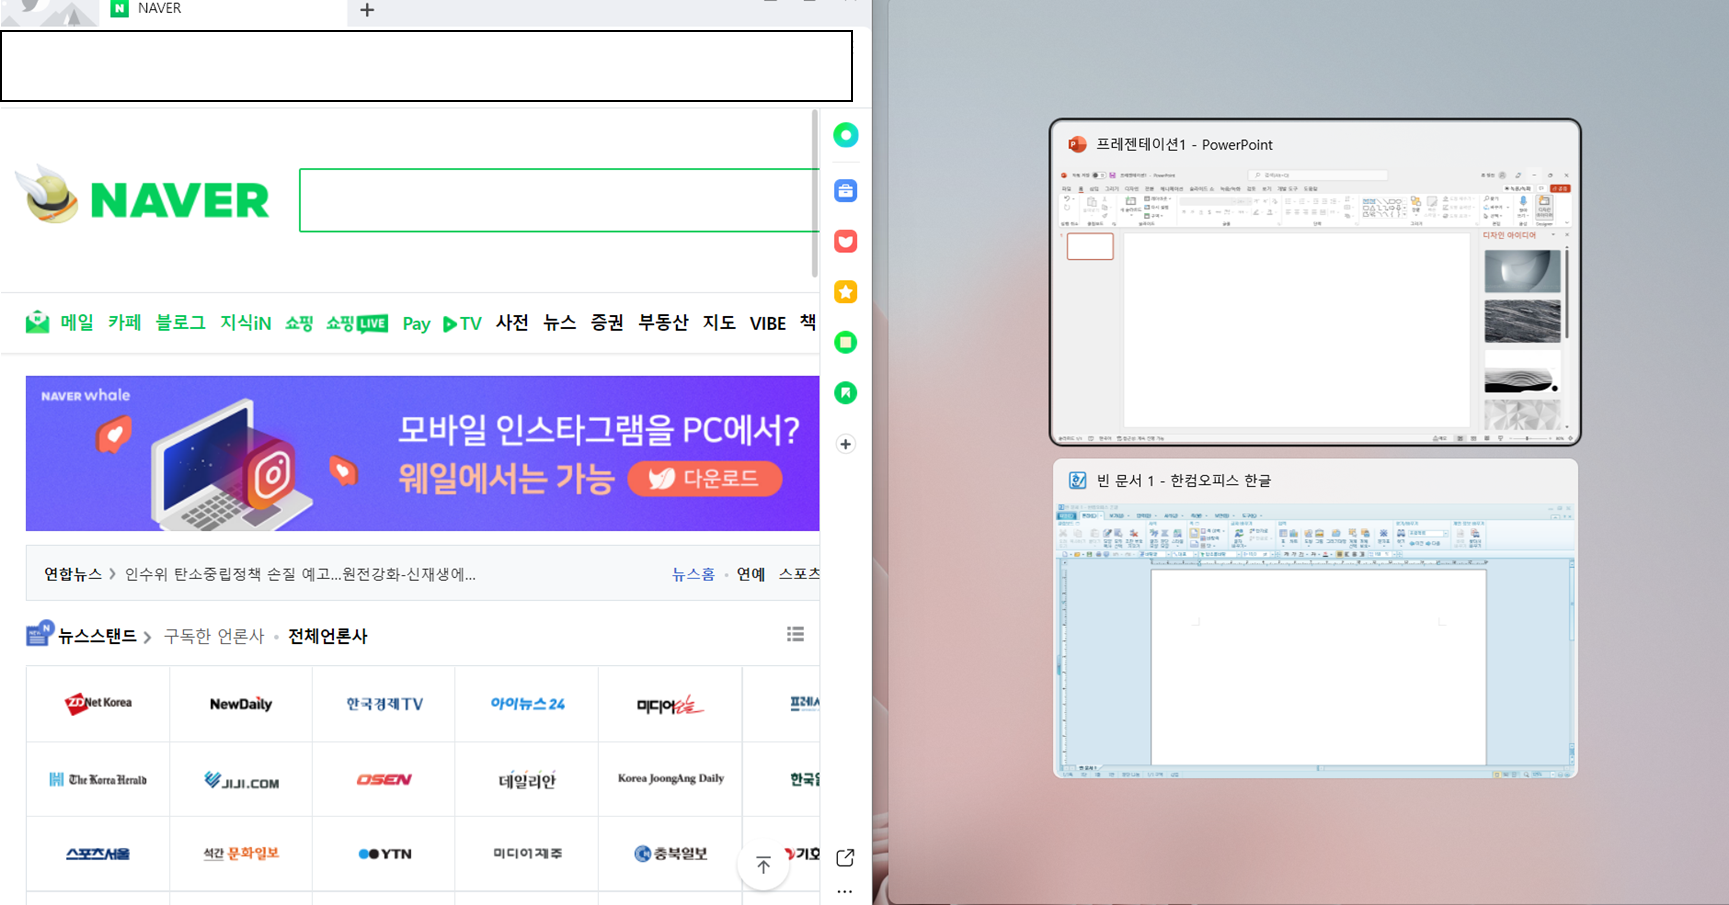Open YTN press logo
Viewport: 1729px width, 905px height.
(384, 854)
